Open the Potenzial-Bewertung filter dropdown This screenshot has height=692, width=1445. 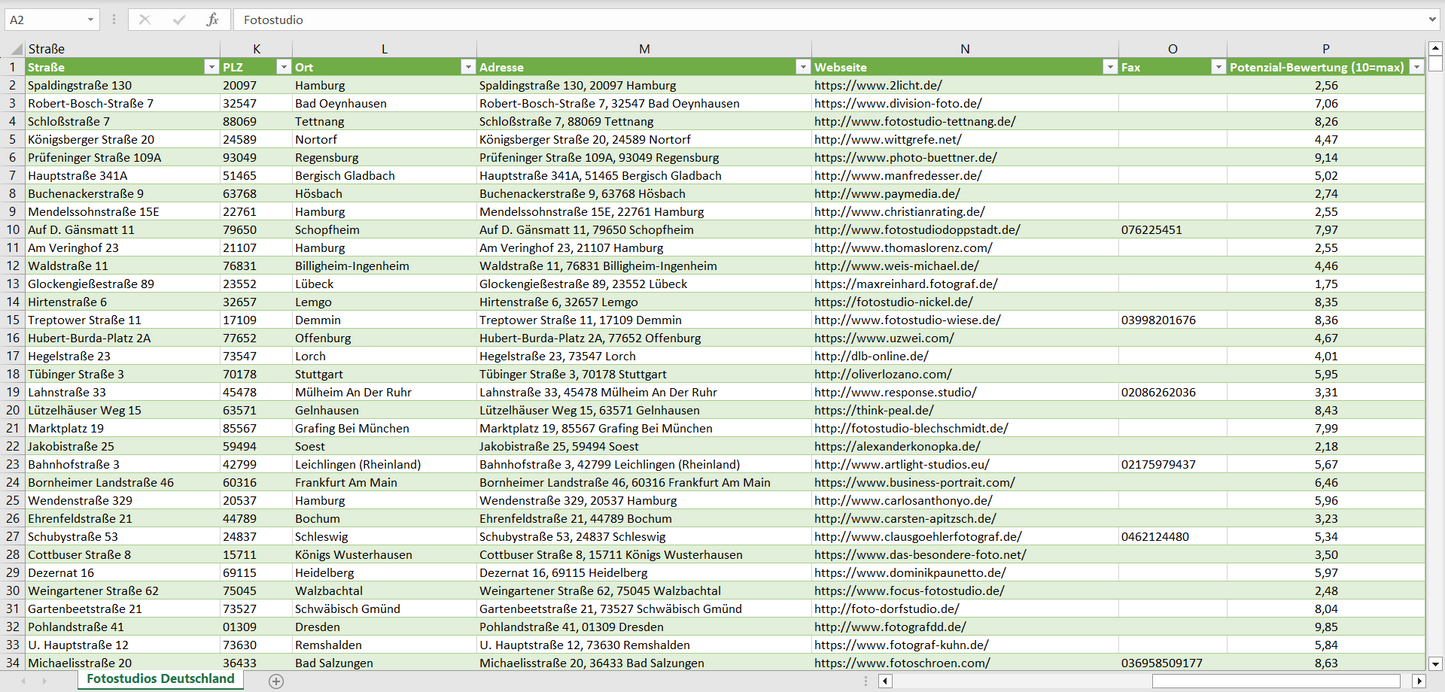1416,67
